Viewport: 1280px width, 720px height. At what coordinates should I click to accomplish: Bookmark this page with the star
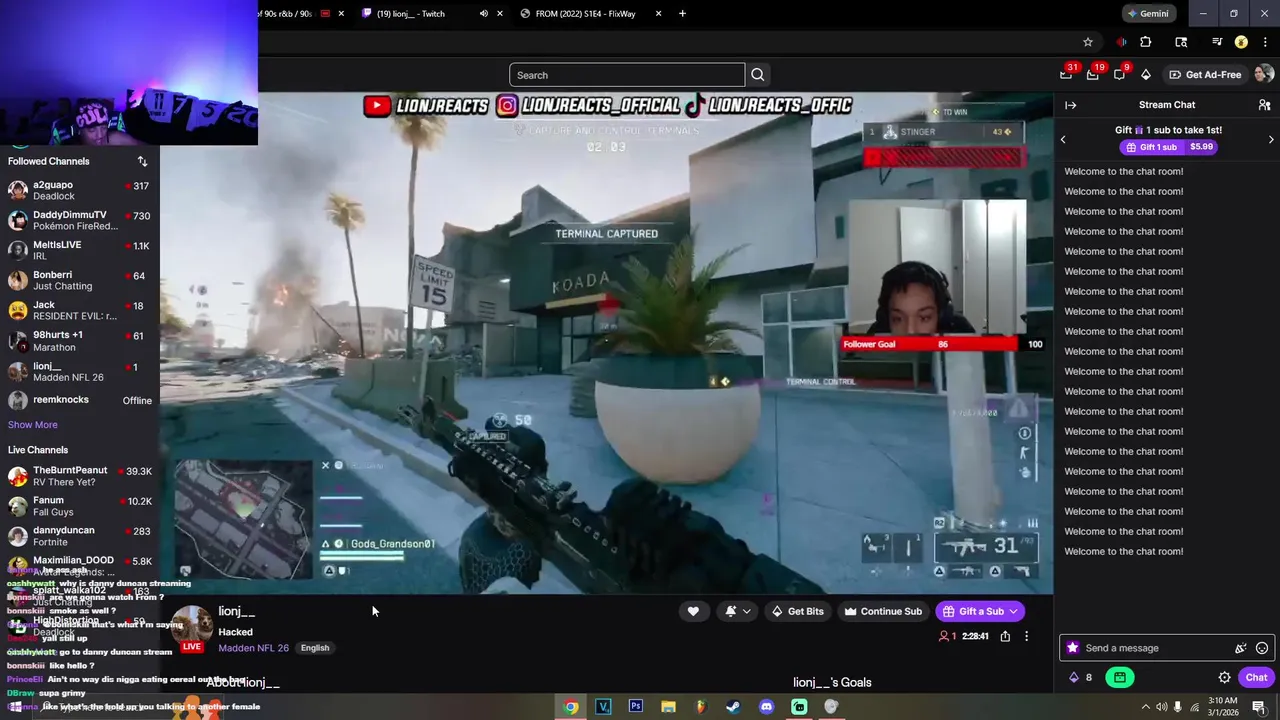coord(1088,42)
